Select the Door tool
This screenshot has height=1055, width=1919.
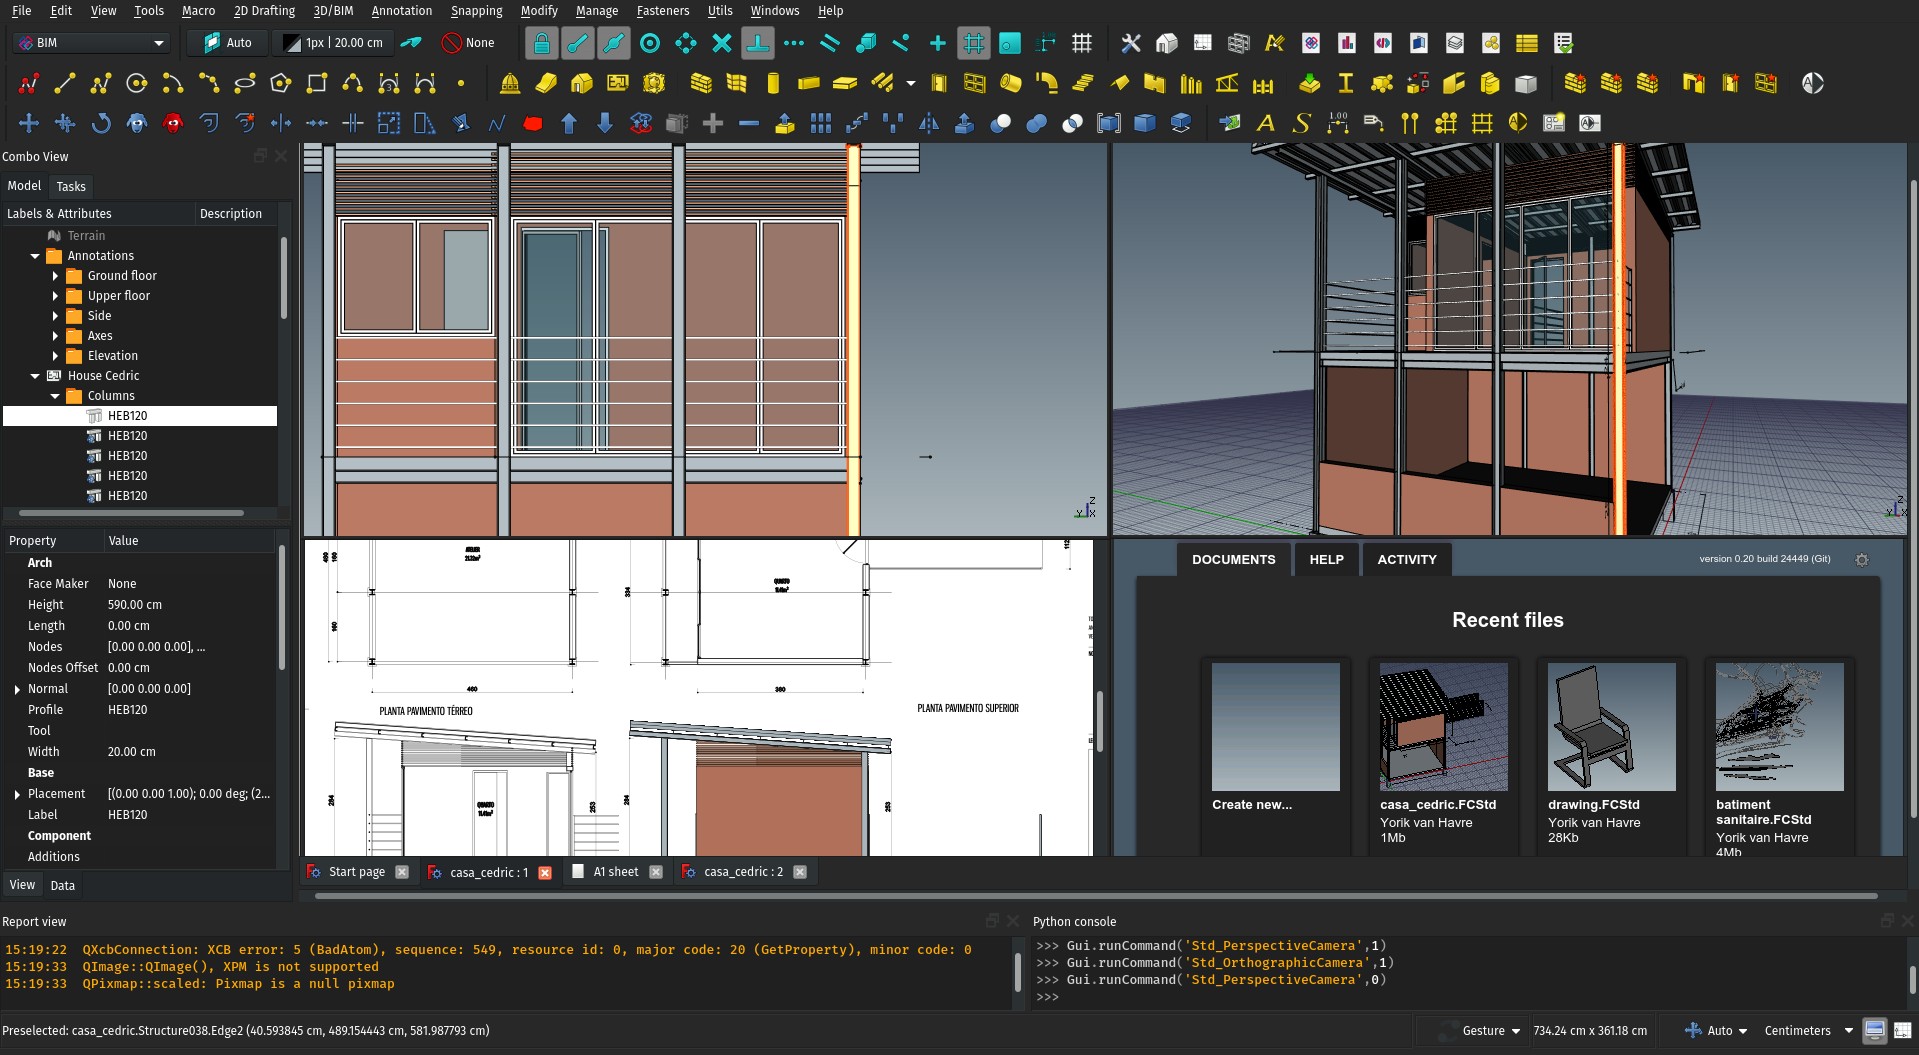pyautogui.click(x=938, y=83)
